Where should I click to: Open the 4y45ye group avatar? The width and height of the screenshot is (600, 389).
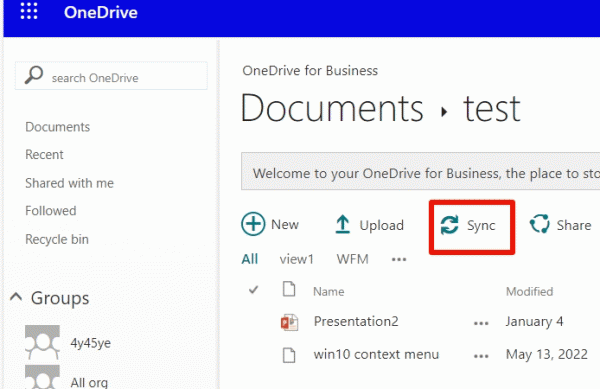click(x=42, y=342)
